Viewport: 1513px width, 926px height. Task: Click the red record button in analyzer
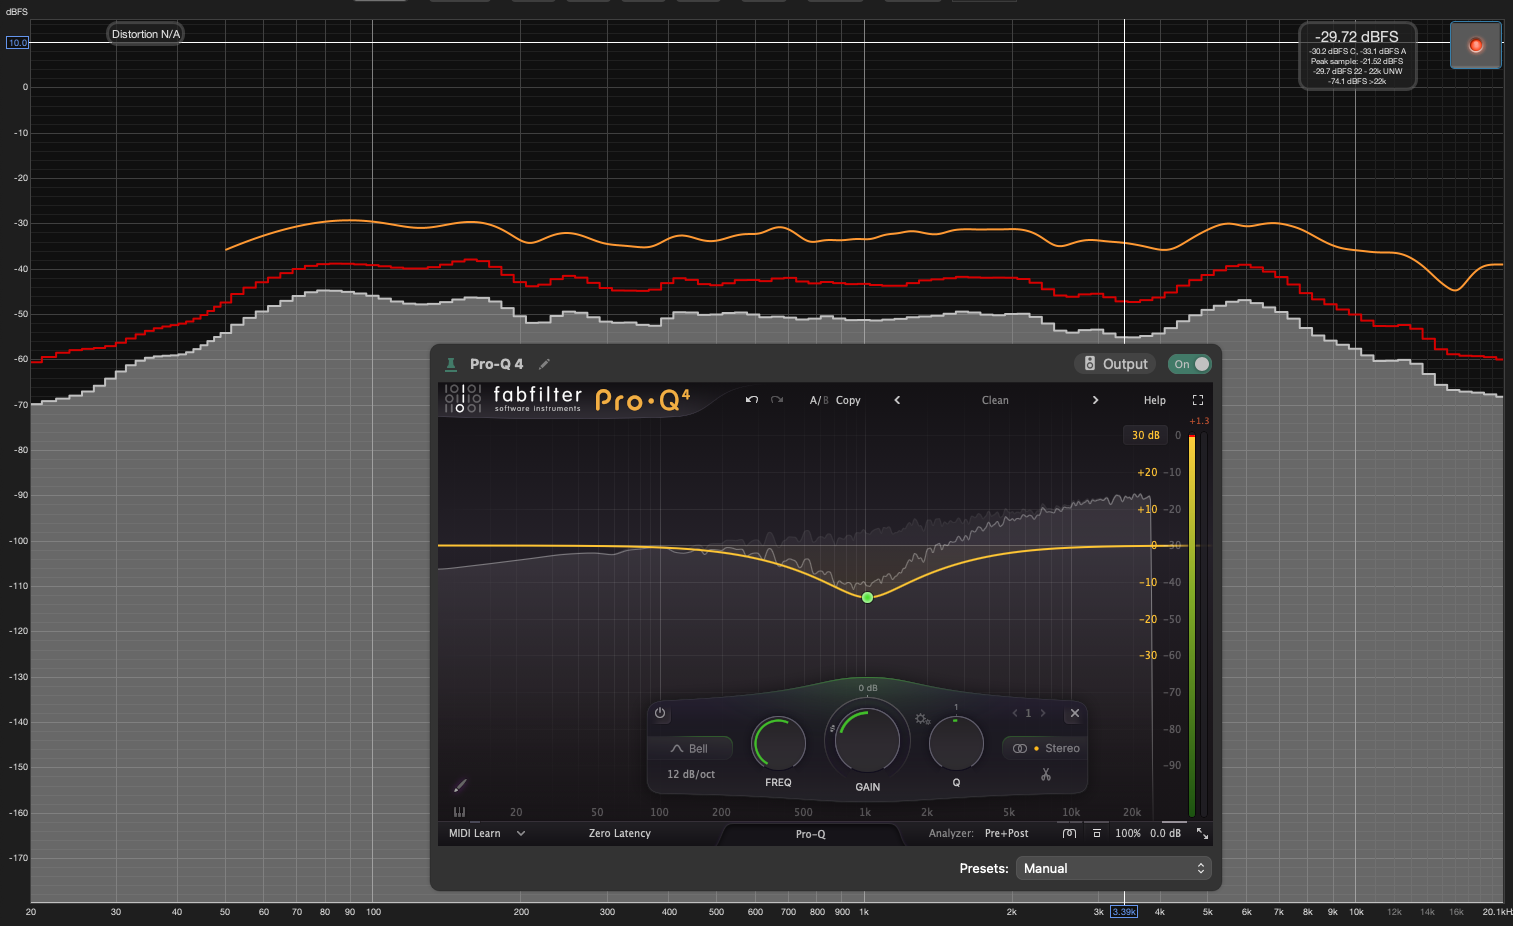tap(1475, 45)
